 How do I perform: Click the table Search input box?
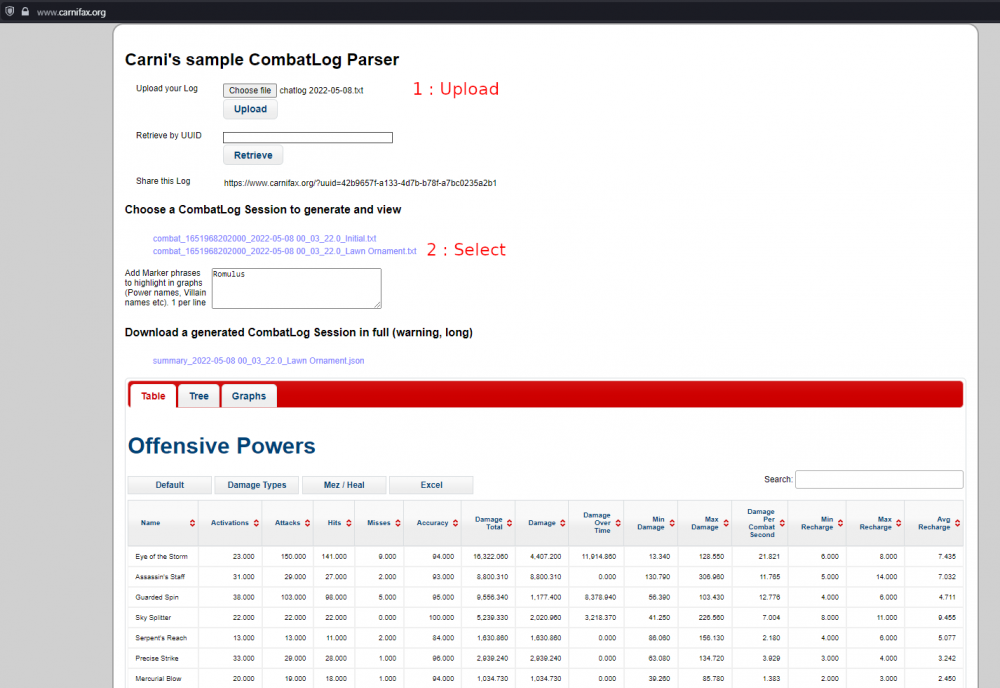click(x=879, y=480)
